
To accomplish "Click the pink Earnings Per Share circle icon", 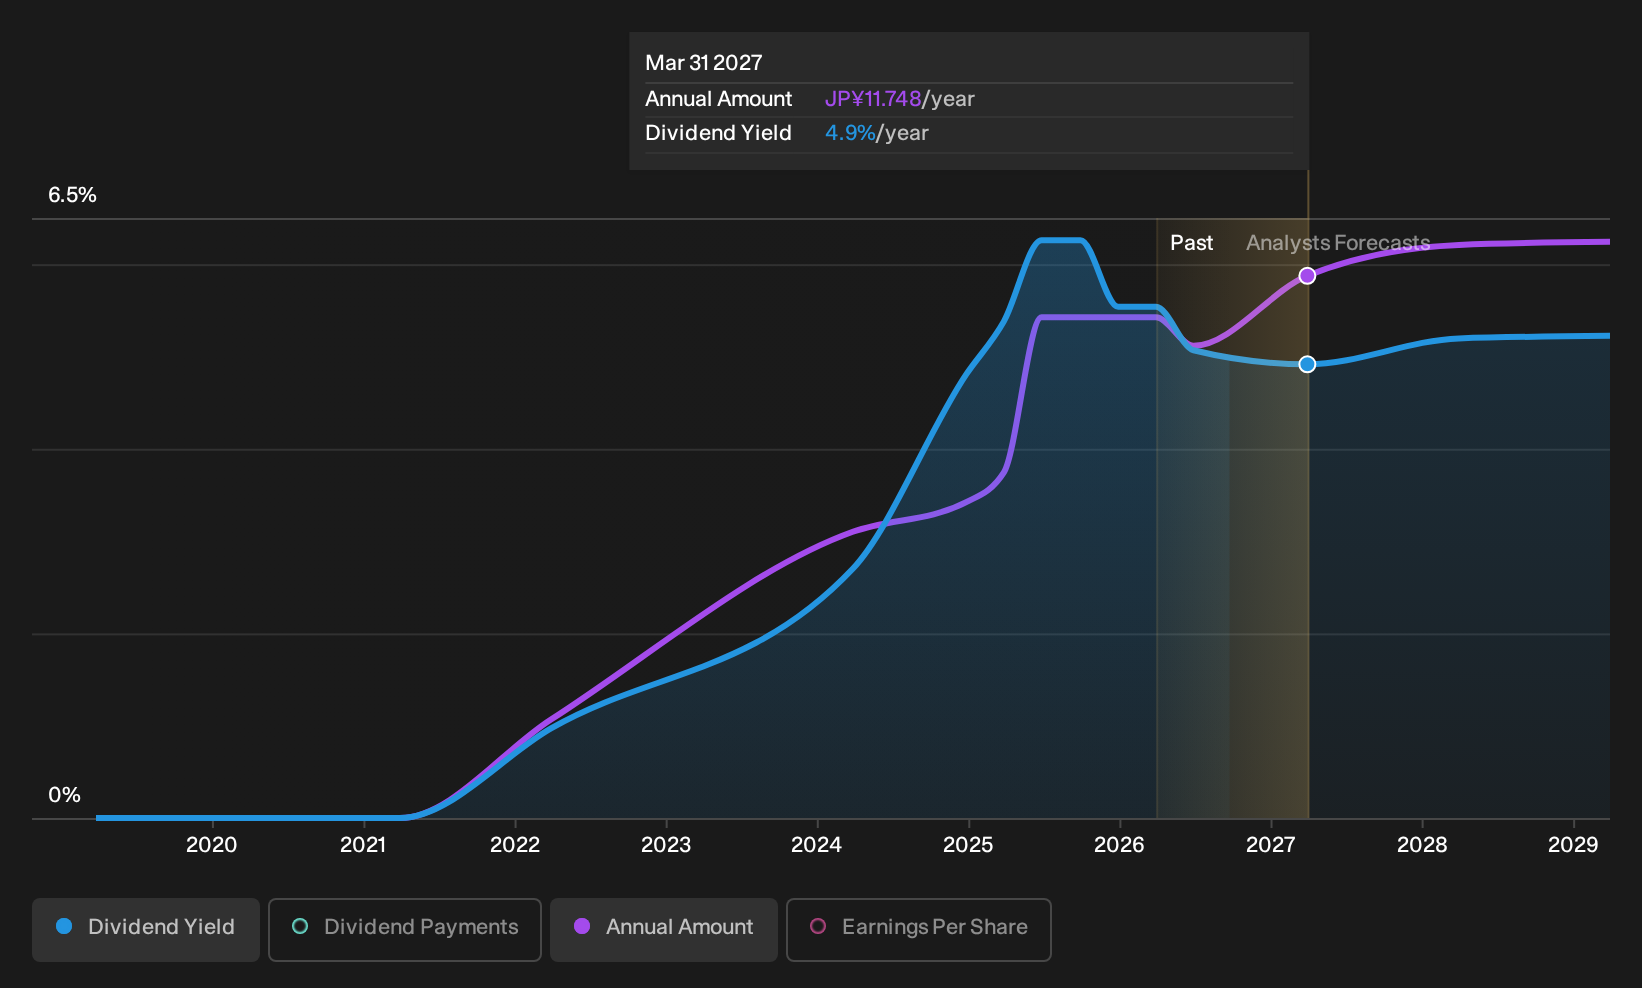I will click(x=818, y=926).
